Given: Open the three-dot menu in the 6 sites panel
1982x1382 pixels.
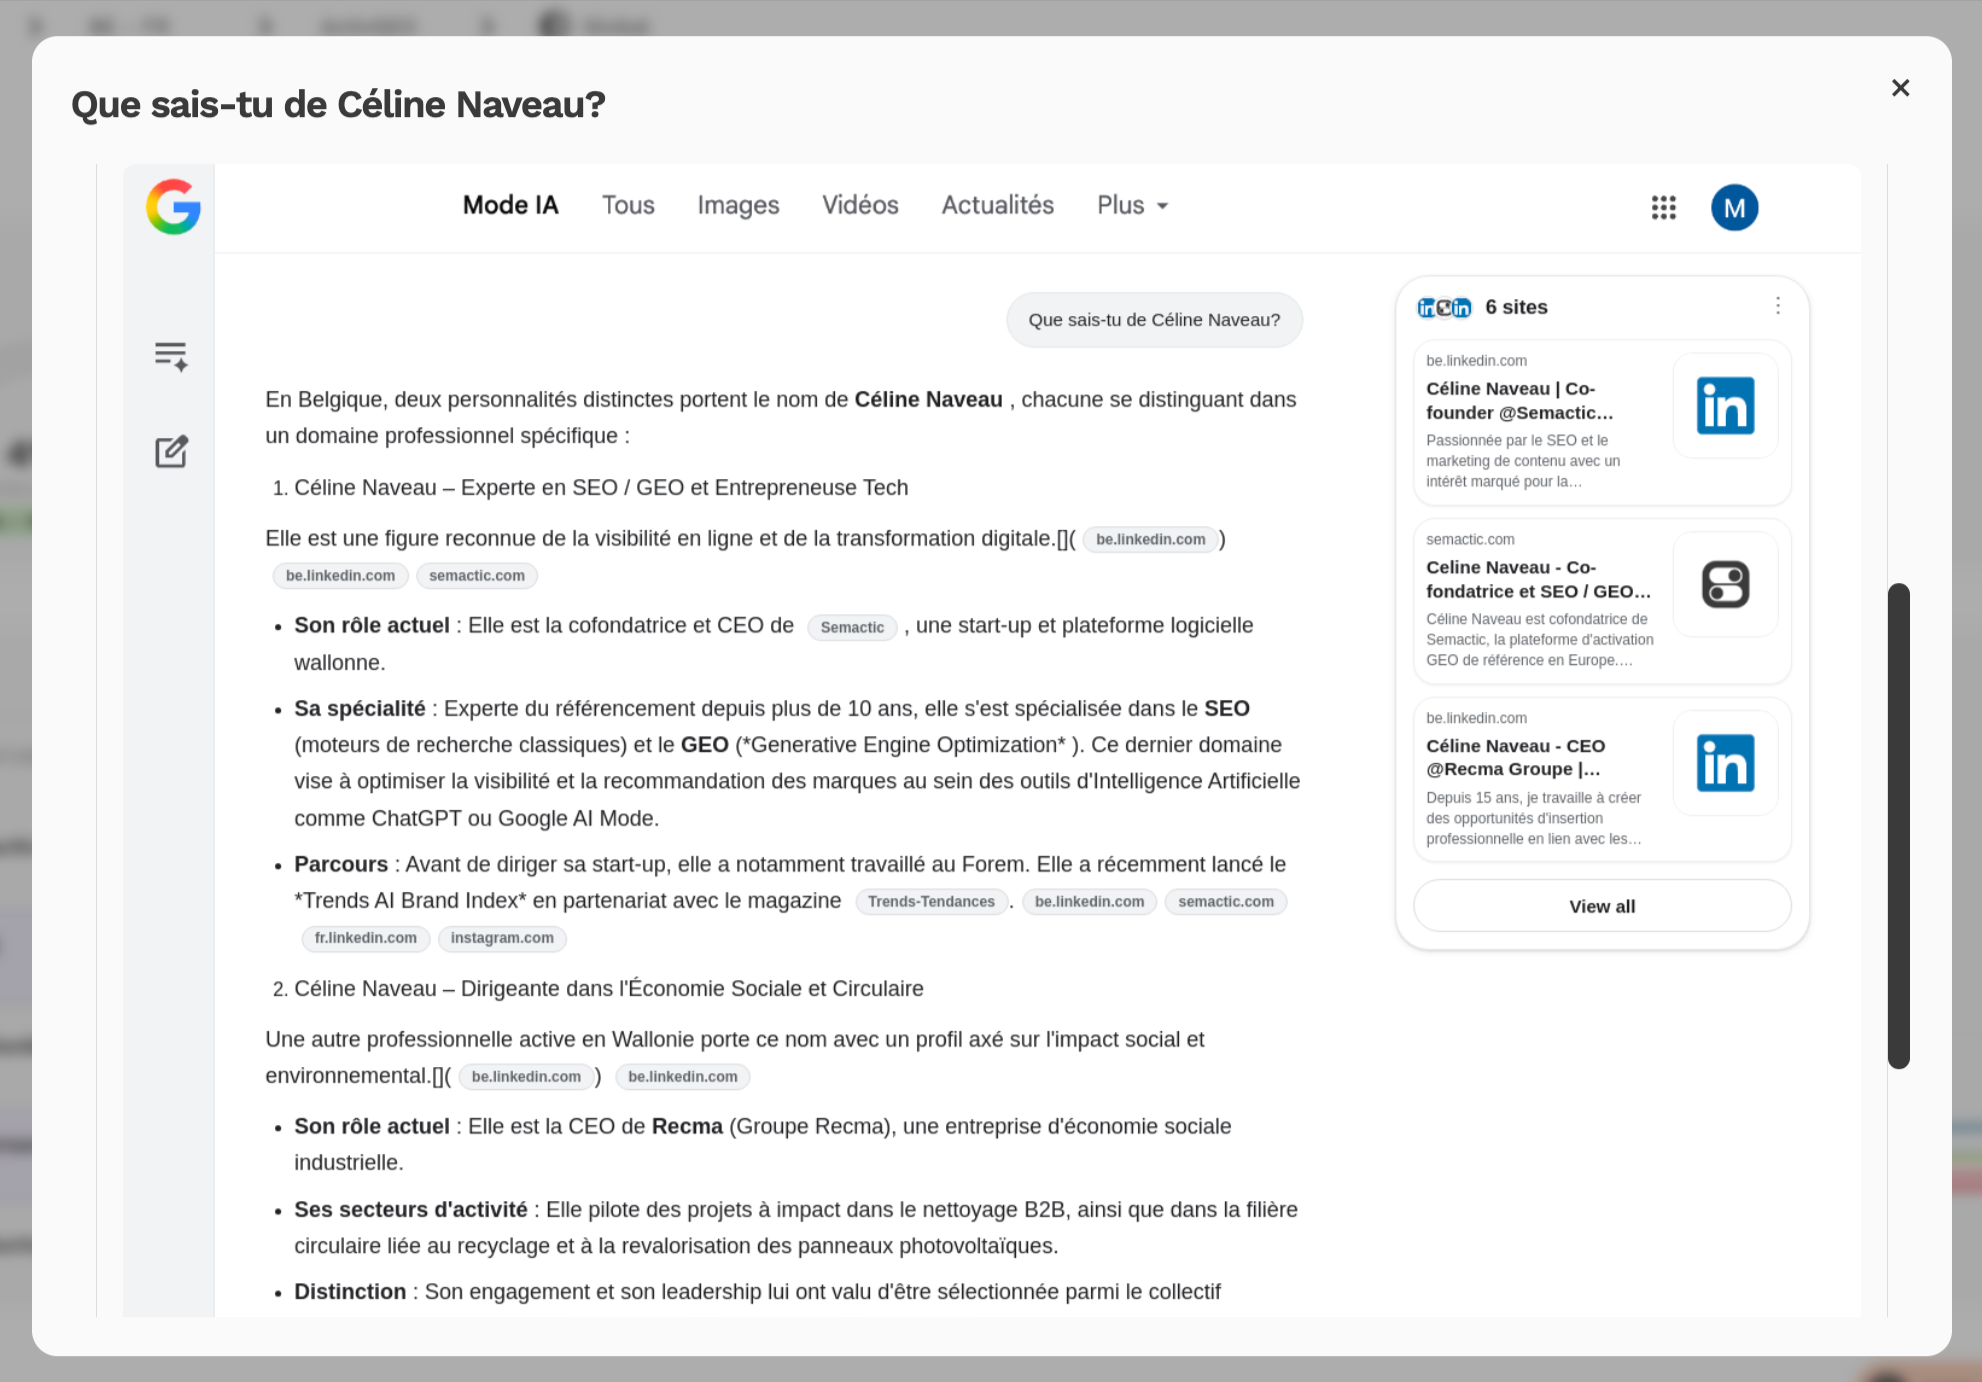Looking at the screenshot, I should [1777, 306].
